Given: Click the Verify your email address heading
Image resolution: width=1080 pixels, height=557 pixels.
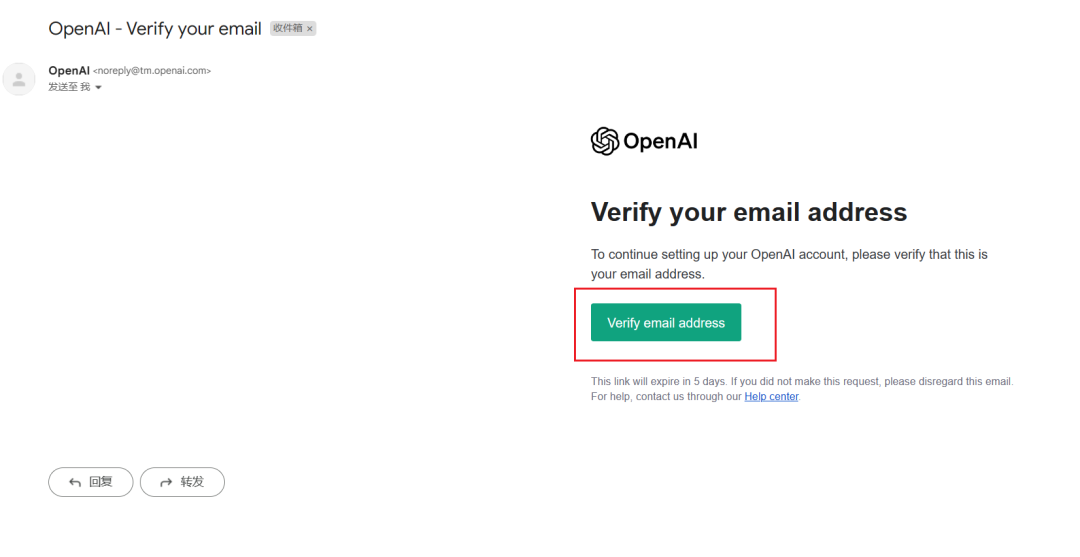Looking at the screenshot, I should (x=749, y=212).
